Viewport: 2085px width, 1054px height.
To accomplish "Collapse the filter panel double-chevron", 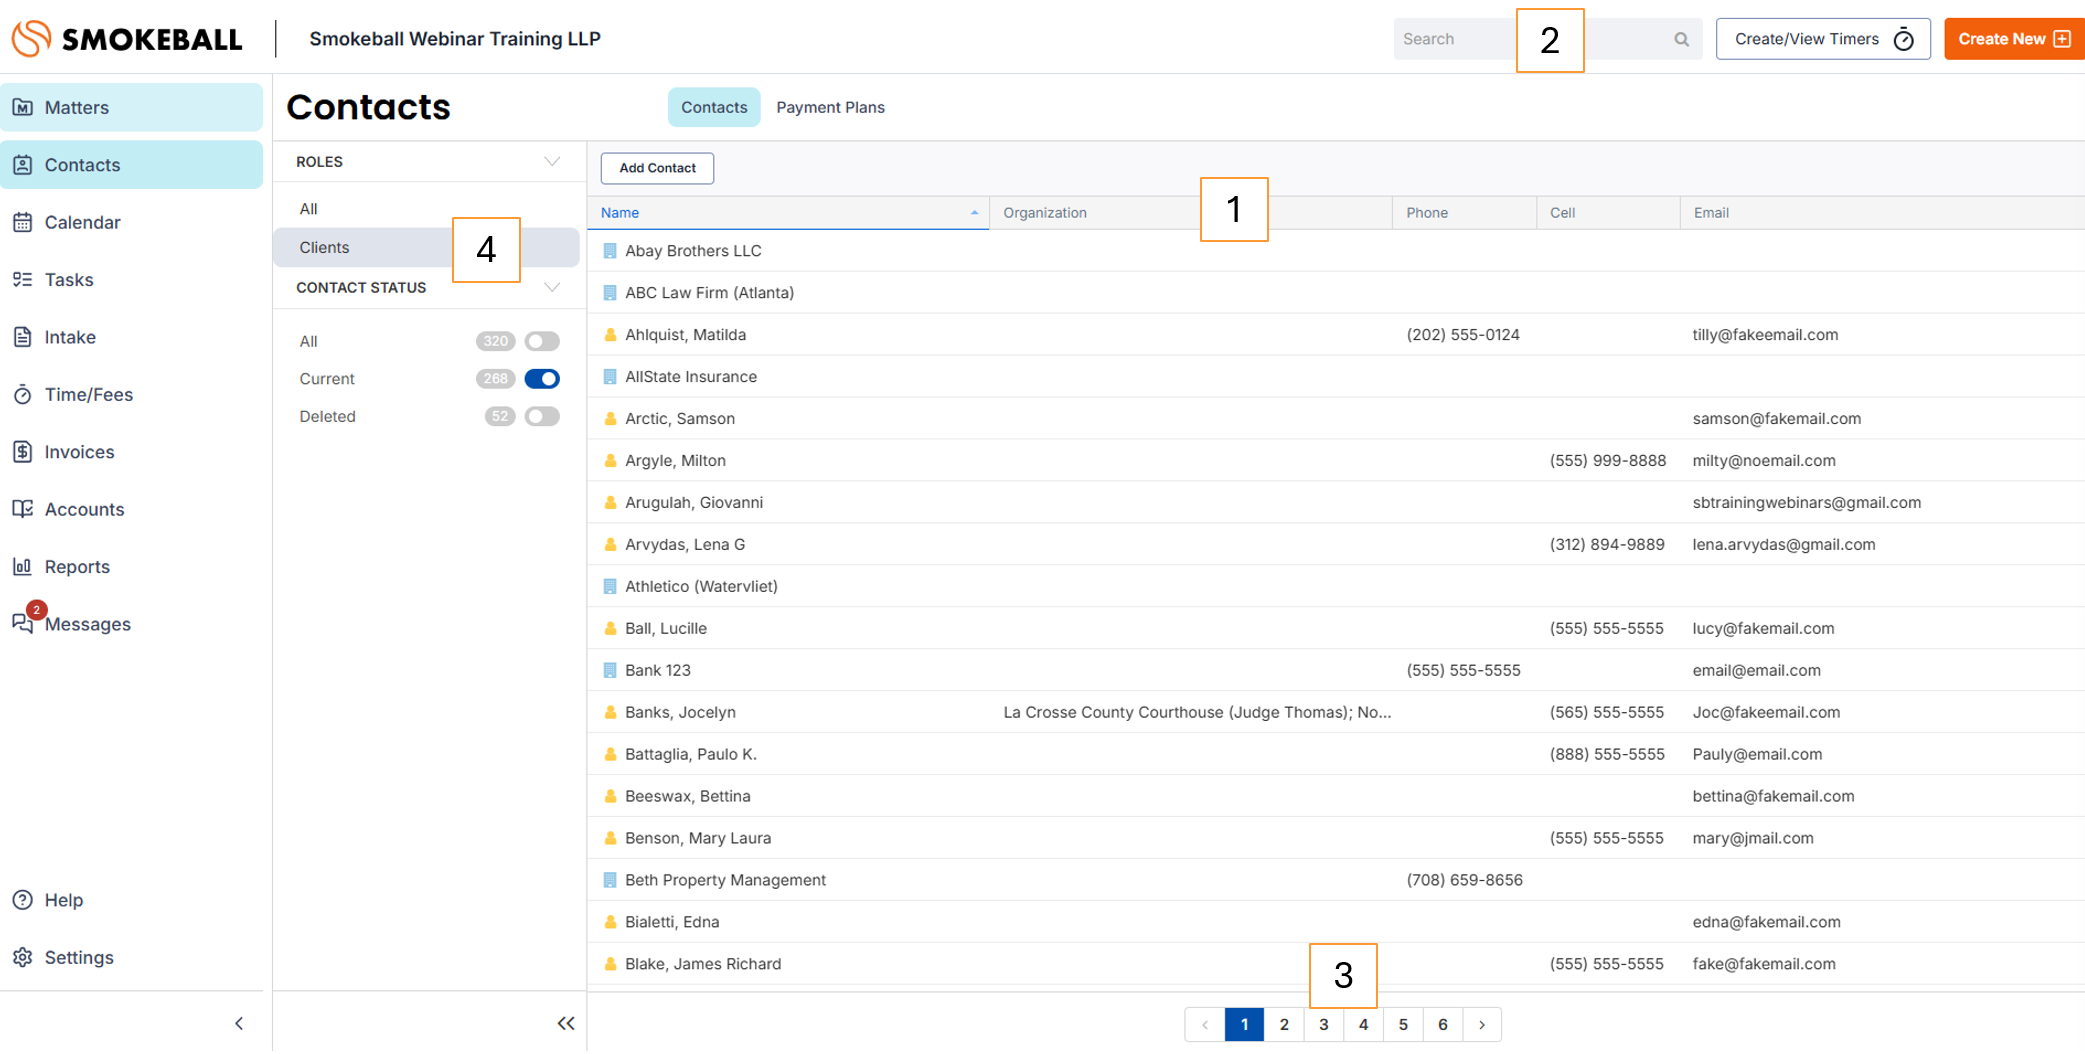I will [x=566, y=1023].
